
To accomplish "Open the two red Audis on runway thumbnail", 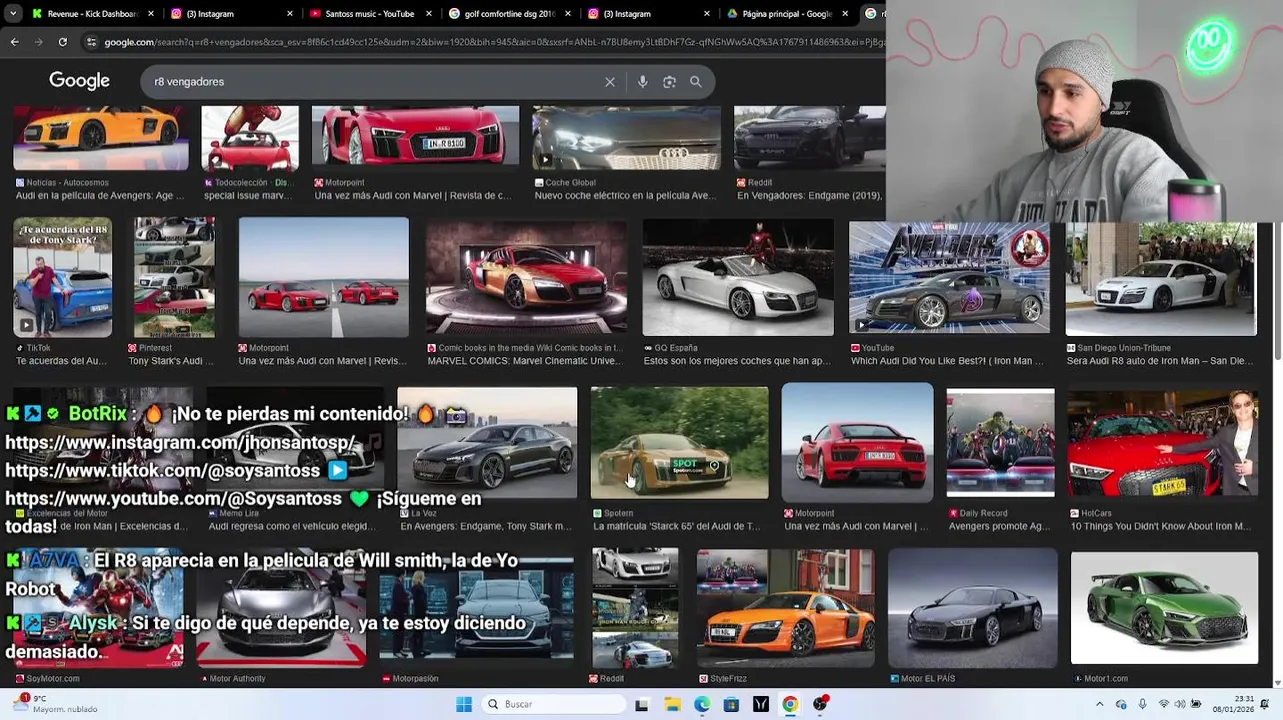I will coord(324,277).
